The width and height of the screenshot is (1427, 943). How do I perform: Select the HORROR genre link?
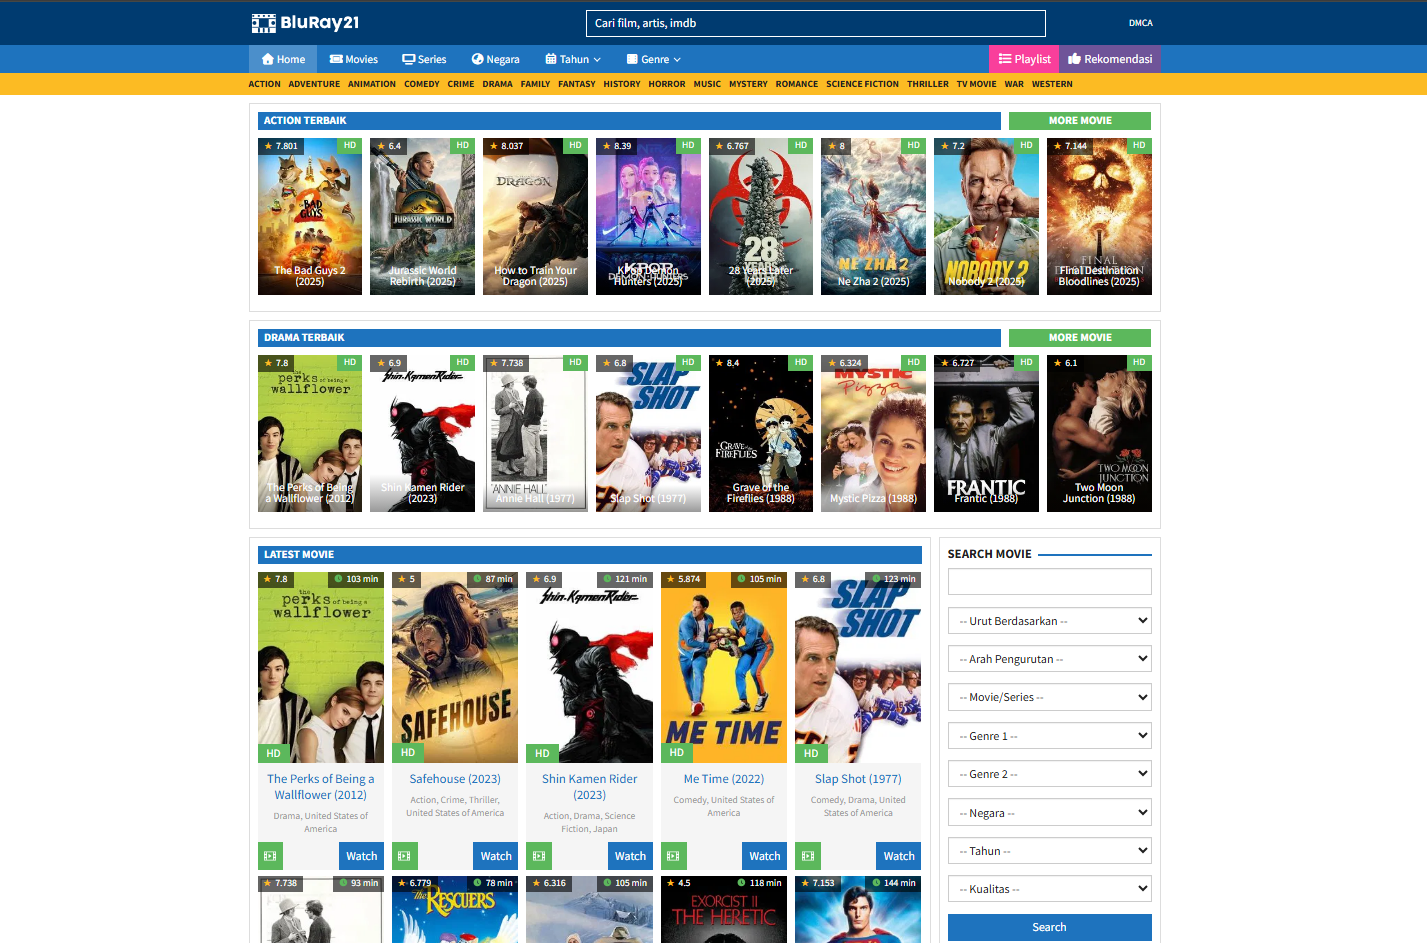[x=667, y=84]
